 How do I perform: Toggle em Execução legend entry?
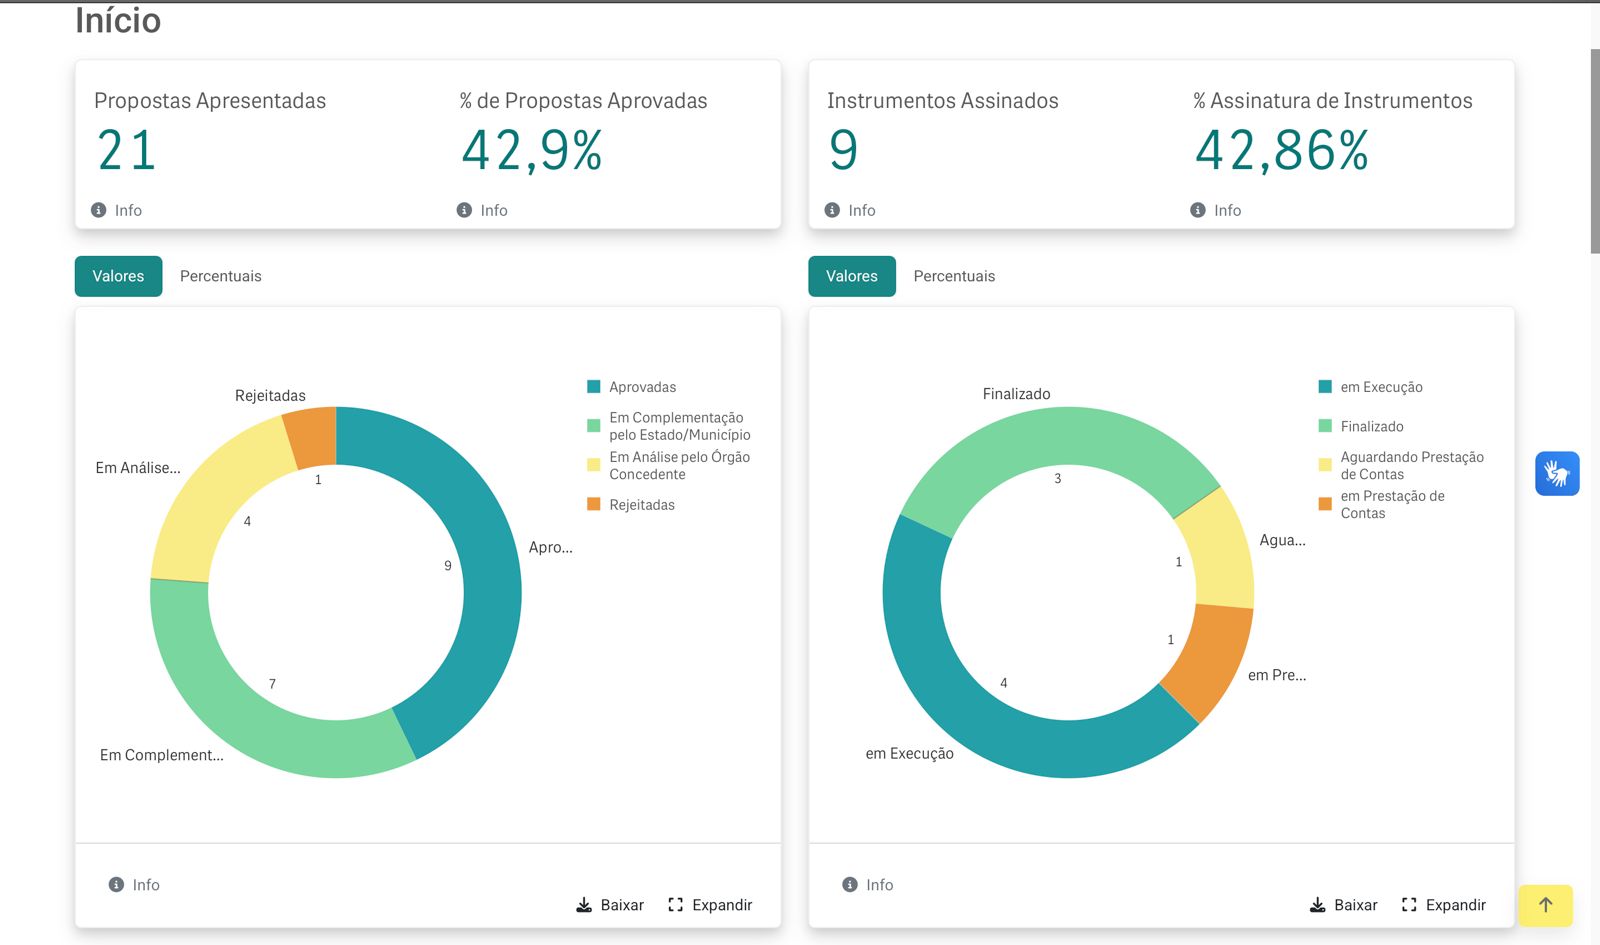point(1371,387)
